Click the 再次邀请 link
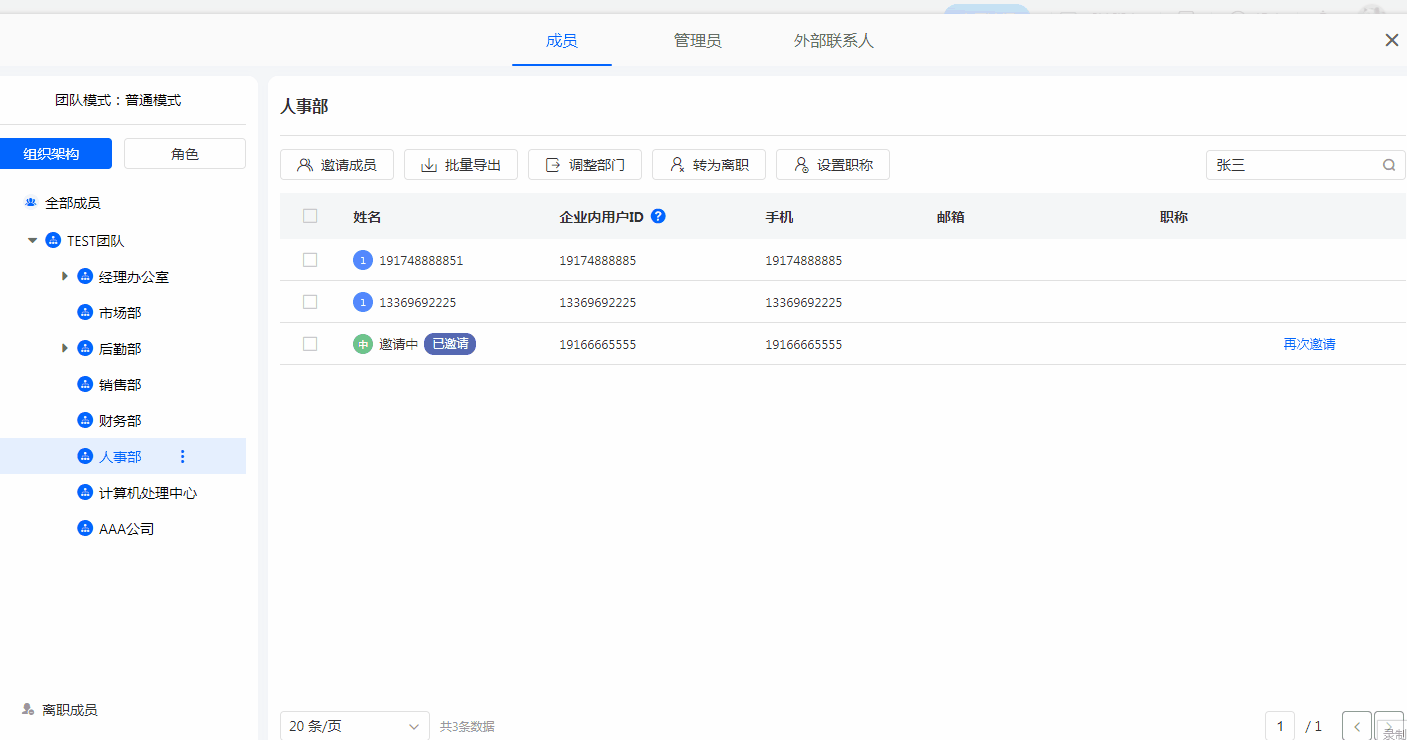The width and height of the screenshot is (1407, 740). [1309, 344]
